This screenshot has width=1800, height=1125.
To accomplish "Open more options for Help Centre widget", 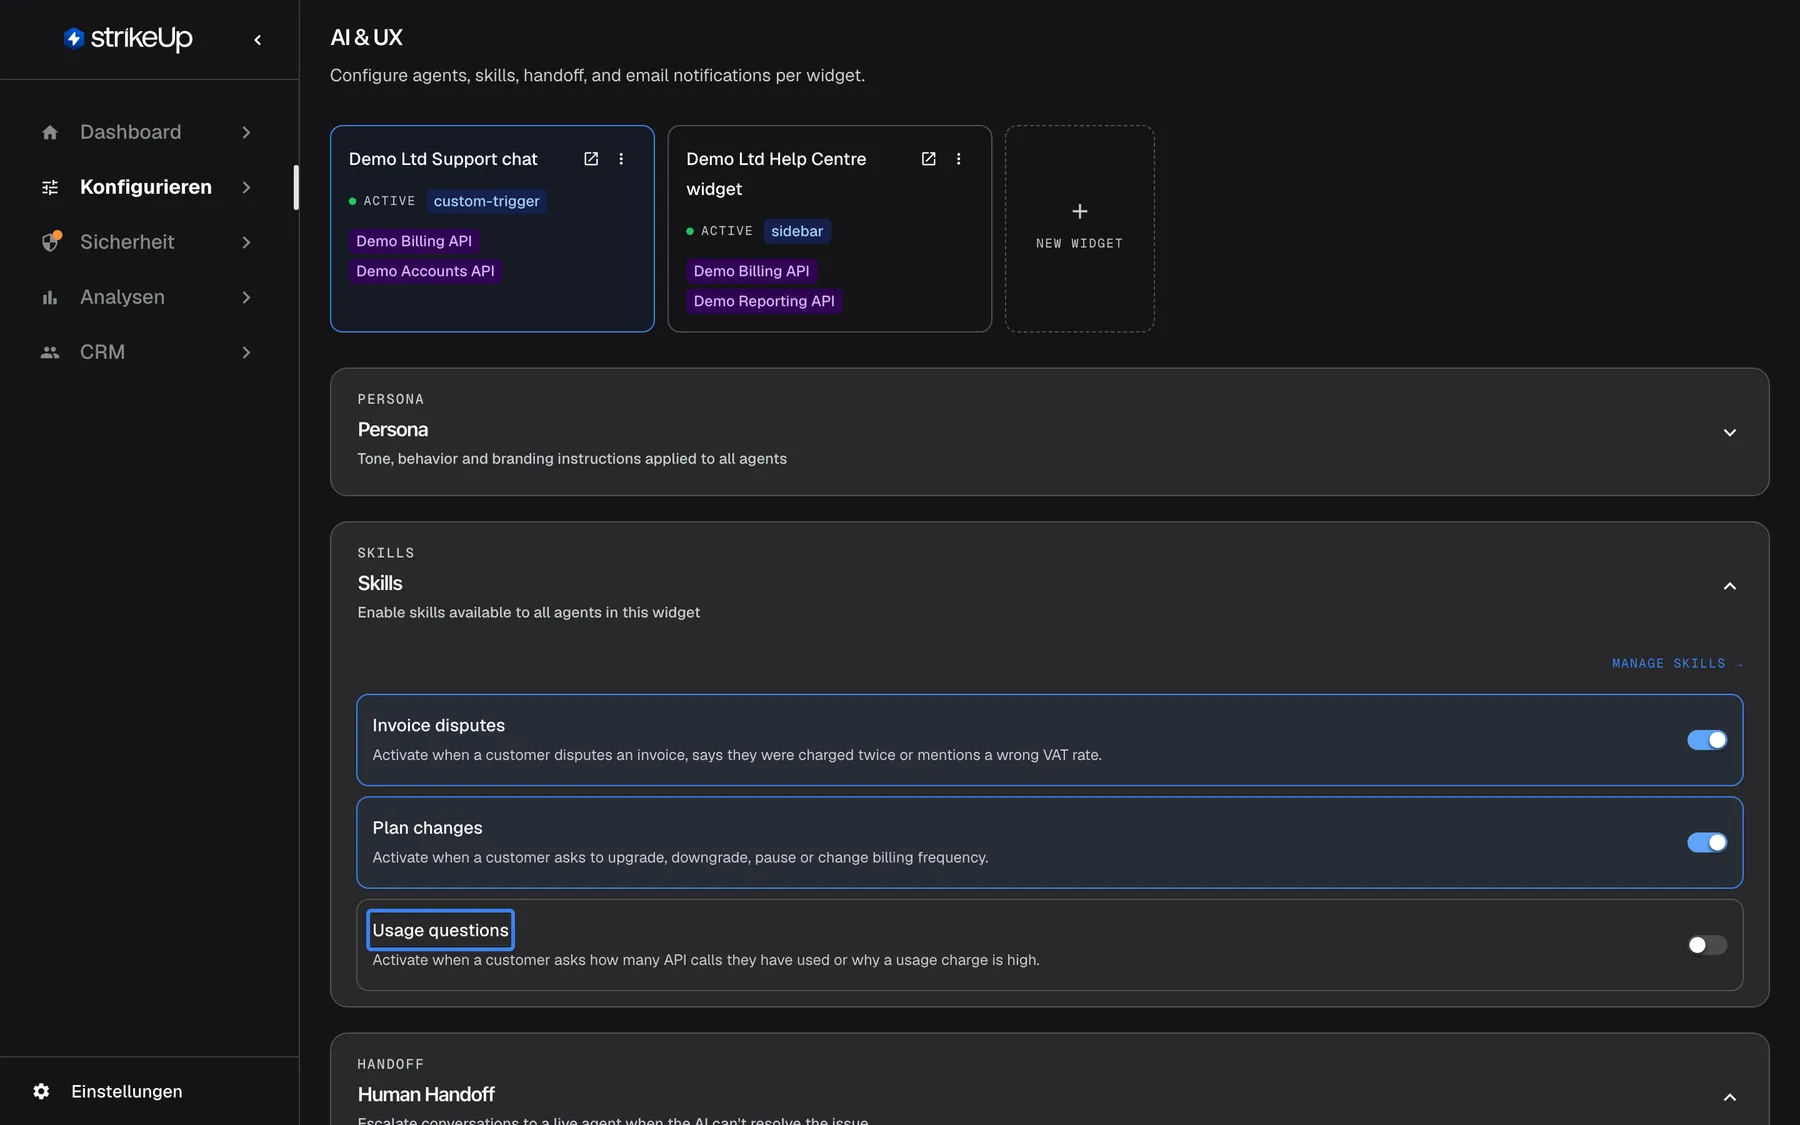I will coord(958,159).
